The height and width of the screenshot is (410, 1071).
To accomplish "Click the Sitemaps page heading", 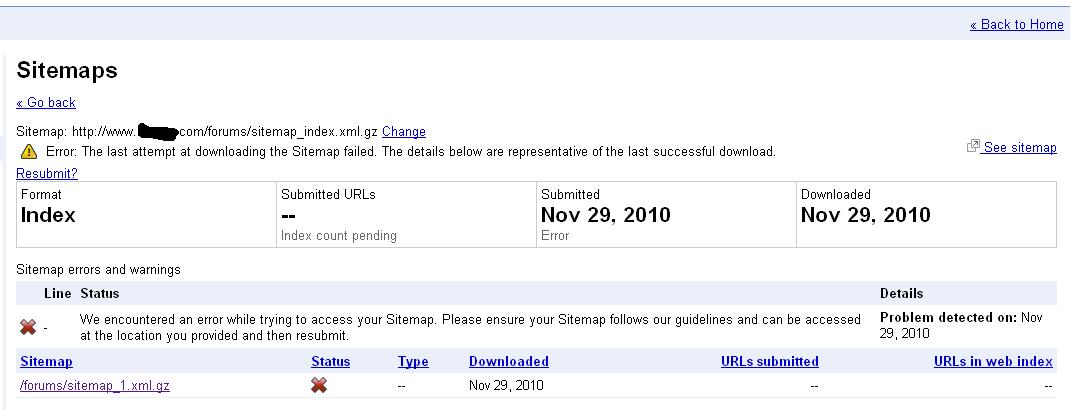I will point(67,70).
